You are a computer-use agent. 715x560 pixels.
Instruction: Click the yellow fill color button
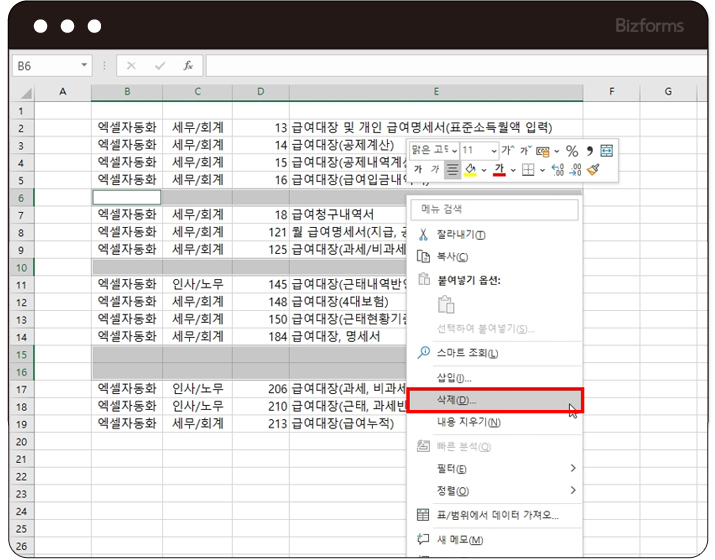[x=470, y=170]
